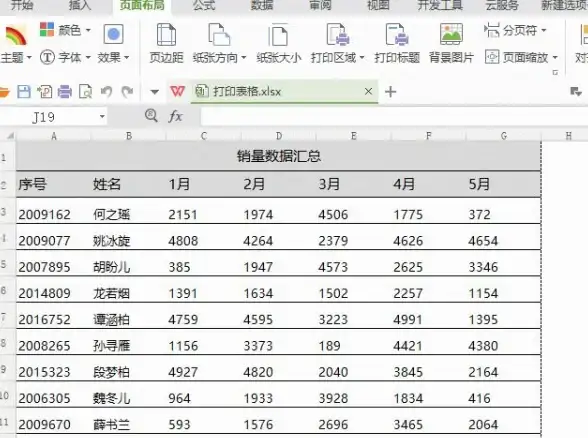
Task: Open the 字体 theme fonts menu
Action: [x=65, y=57]
